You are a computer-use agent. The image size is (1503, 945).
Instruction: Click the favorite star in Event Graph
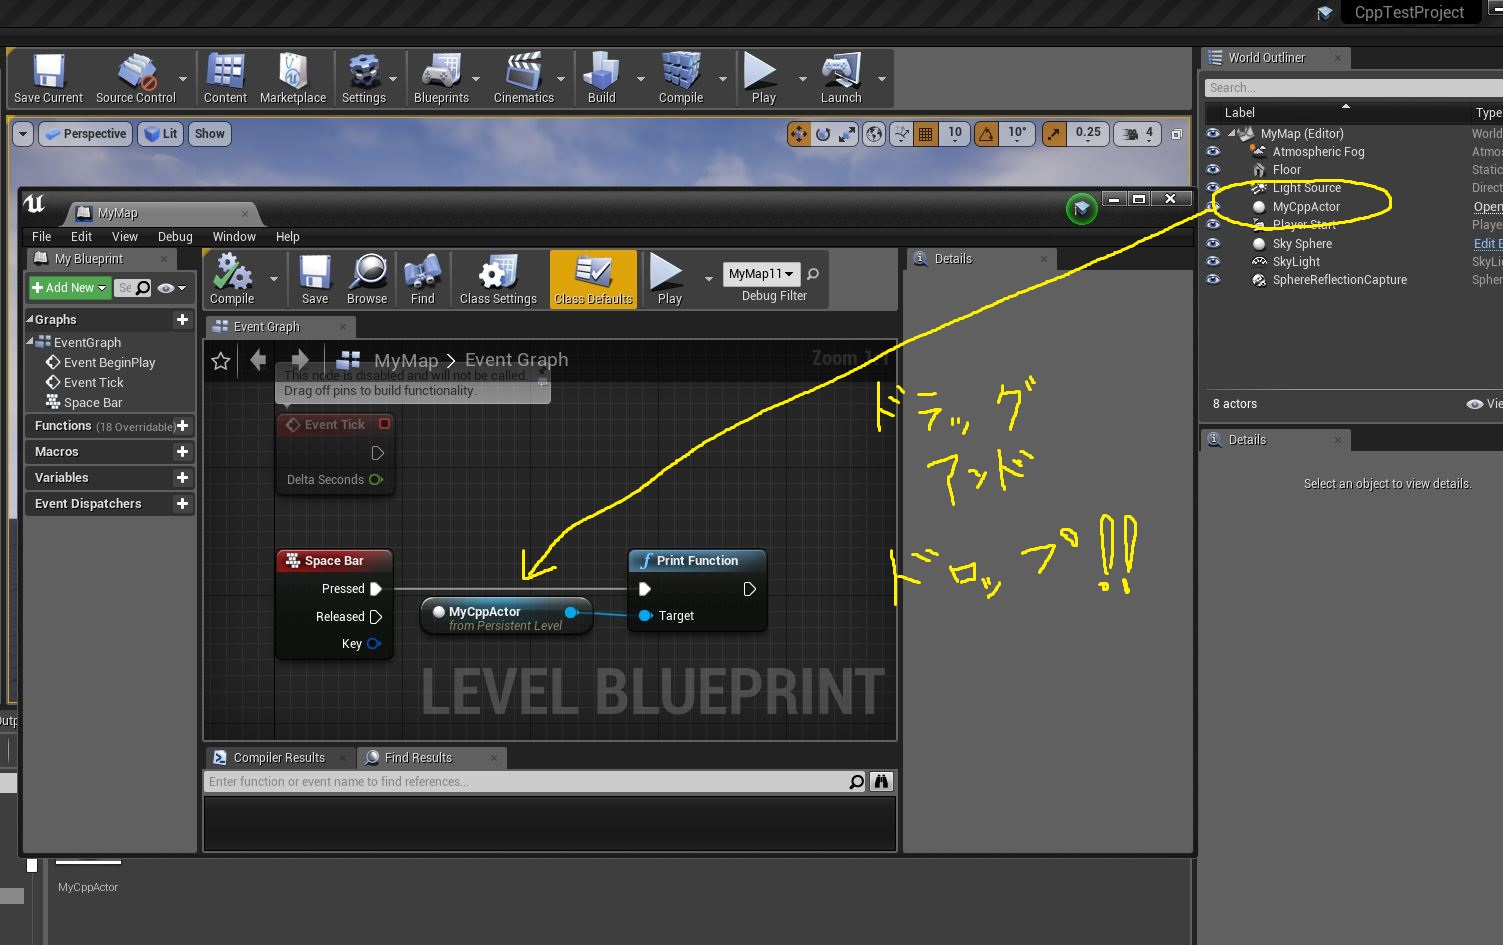(x=221, y=360)
